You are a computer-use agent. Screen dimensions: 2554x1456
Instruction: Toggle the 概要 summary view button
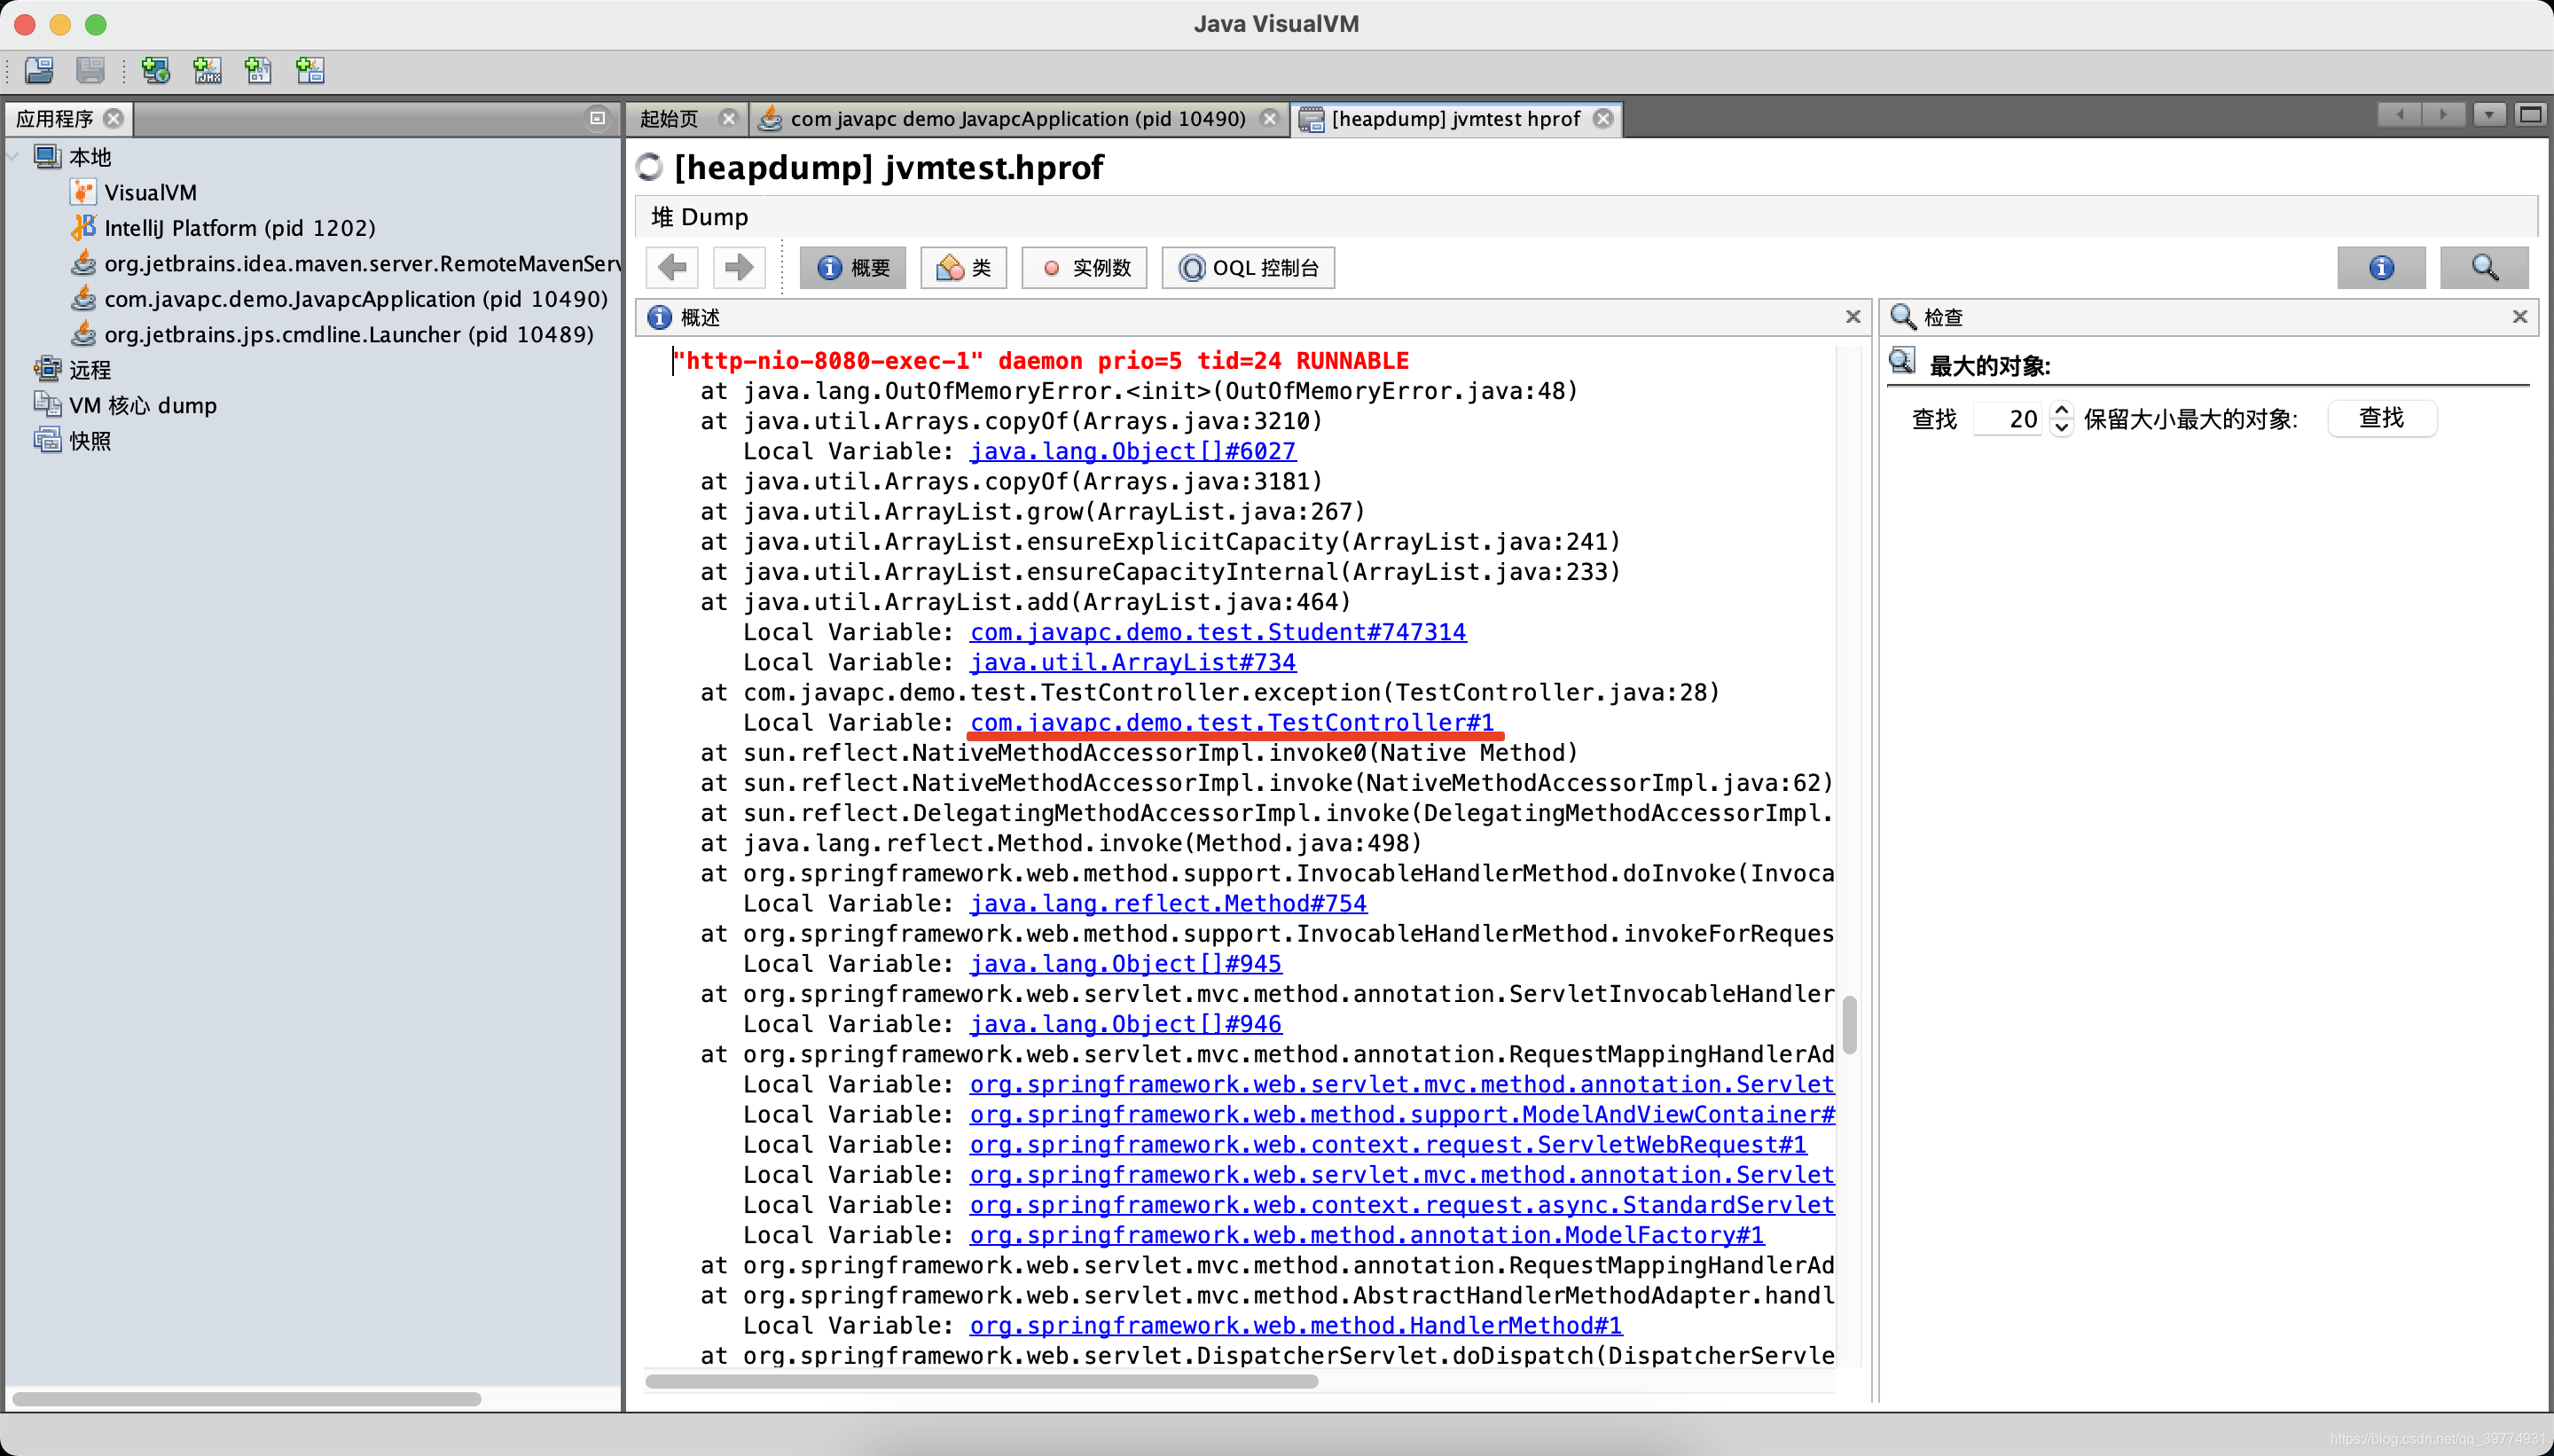coord(853,267)
